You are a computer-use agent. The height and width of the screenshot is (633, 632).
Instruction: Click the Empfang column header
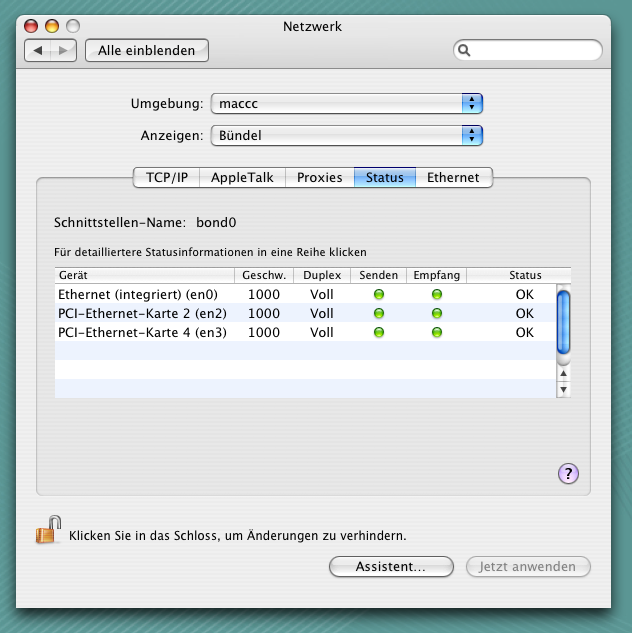point(437,275)
